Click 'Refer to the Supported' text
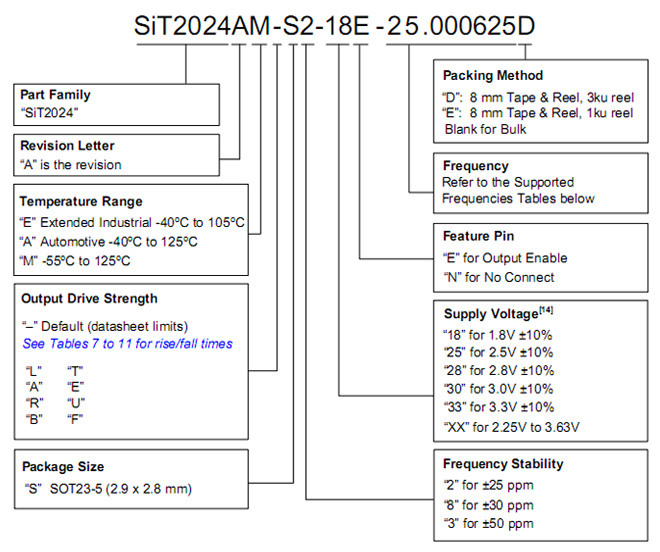 tap(508, 182)
